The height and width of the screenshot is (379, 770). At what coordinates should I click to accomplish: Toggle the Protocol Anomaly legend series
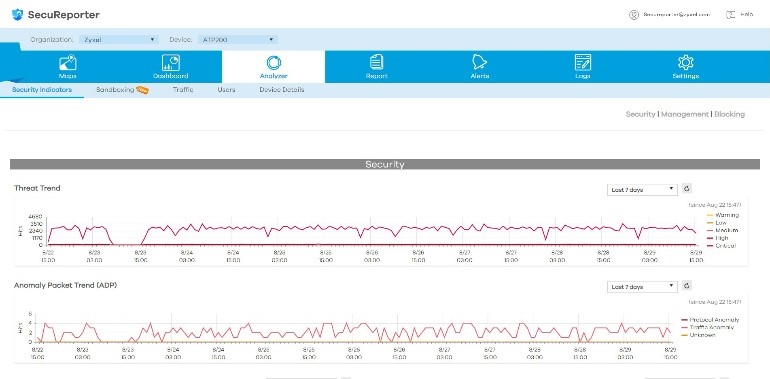(x=710, y=320)
